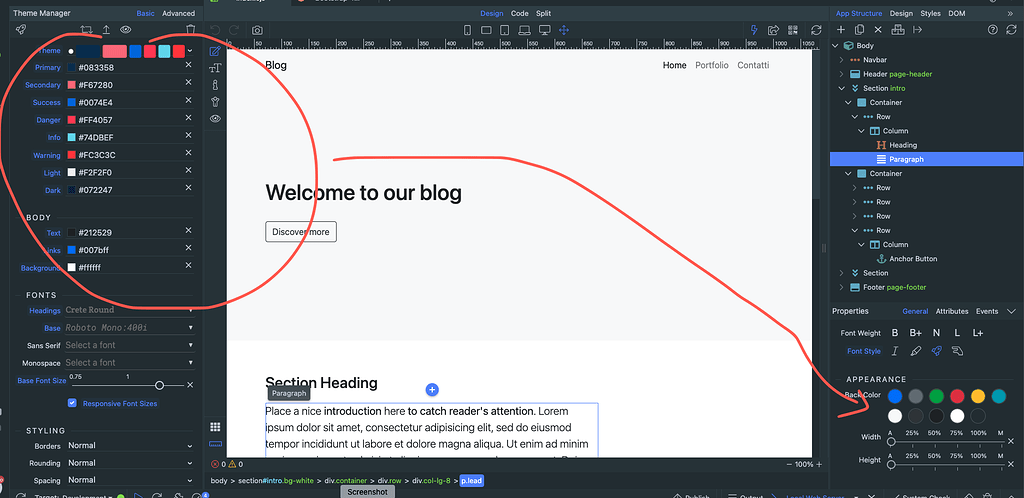Click the rocket icon in Theme Manager
The width and height of the screenshot is (1024, 498).
21,30
